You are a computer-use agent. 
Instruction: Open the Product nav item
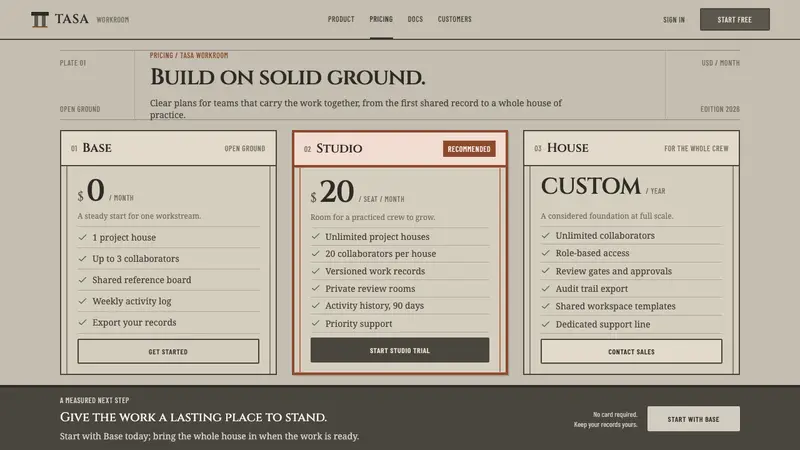[x=341, y=19]
